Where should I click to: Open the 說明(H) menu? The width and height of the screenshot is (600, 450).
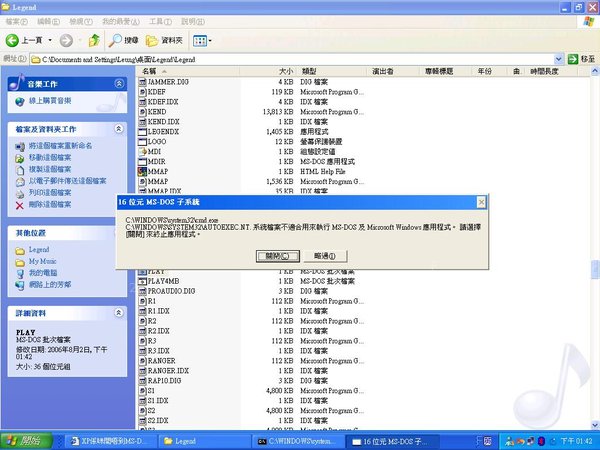[x=193, y=22]
